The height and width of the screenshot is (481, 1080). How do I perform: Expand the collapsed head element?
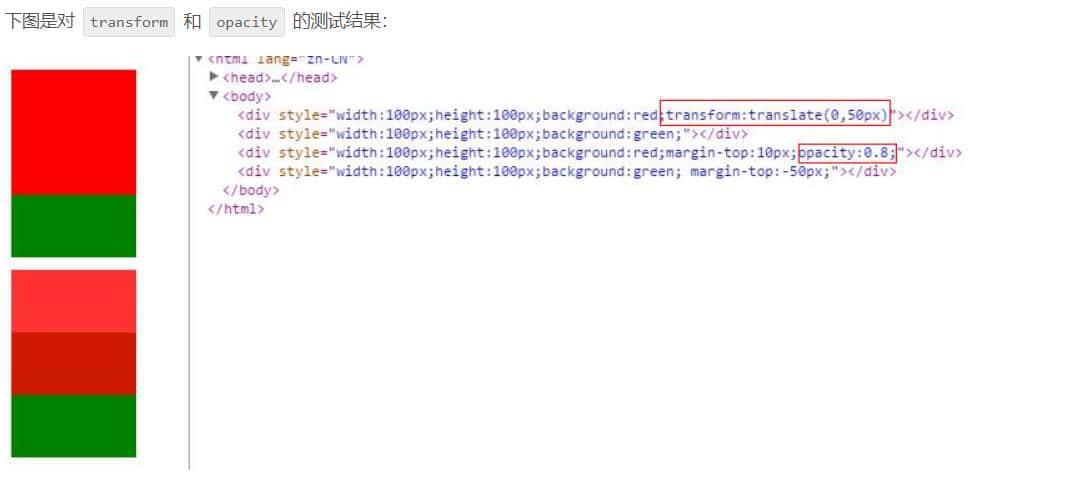214,76
